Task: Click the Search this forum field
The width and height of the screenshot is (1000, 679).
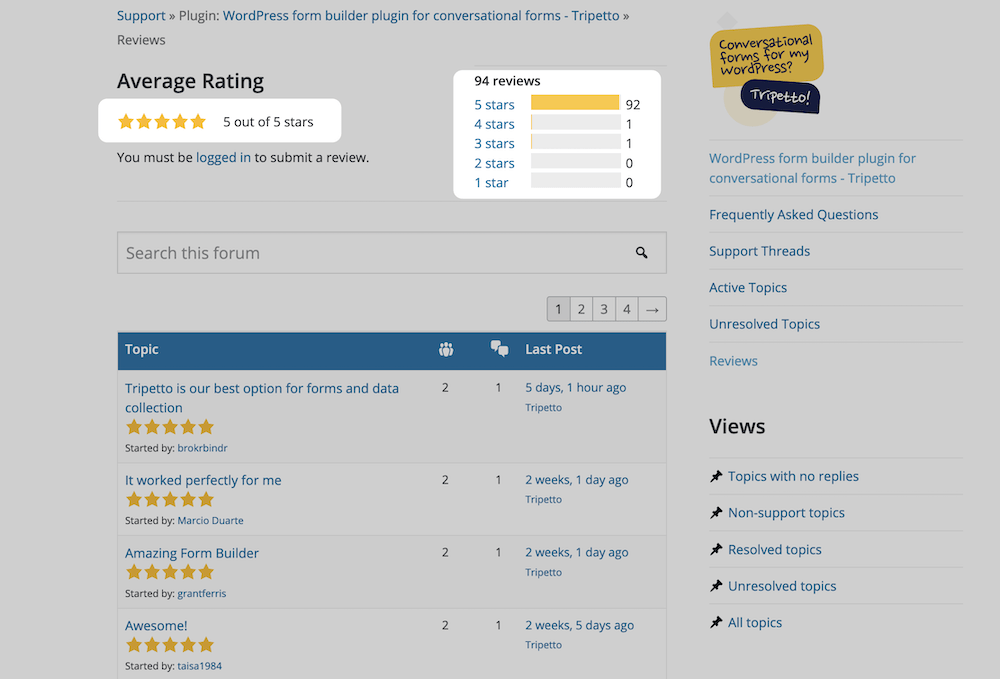Action: click(392, 253)
